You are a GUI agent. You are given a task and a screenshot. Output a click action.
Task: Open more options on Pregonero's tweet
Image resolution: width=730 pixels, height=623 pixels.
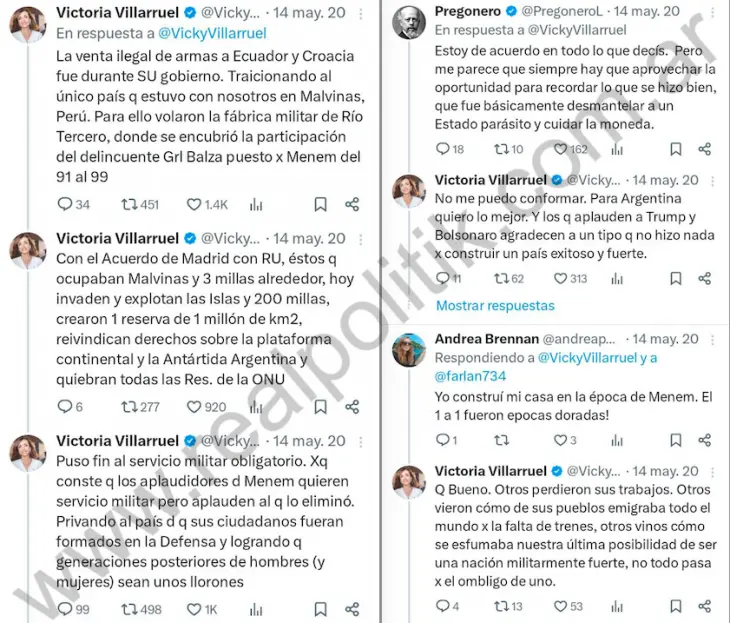coord(712,13)
